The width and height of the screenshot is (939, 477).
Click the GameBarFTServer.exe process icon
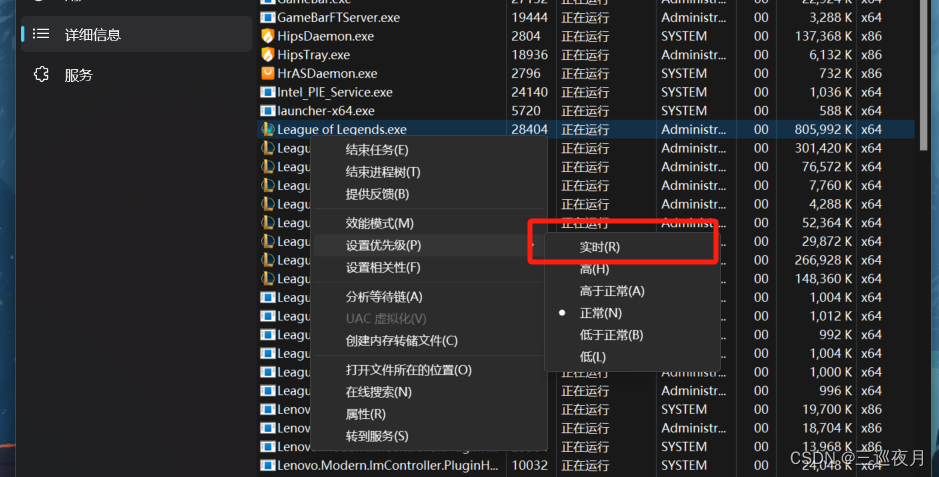pyautogui.click(x=268, y=17)
